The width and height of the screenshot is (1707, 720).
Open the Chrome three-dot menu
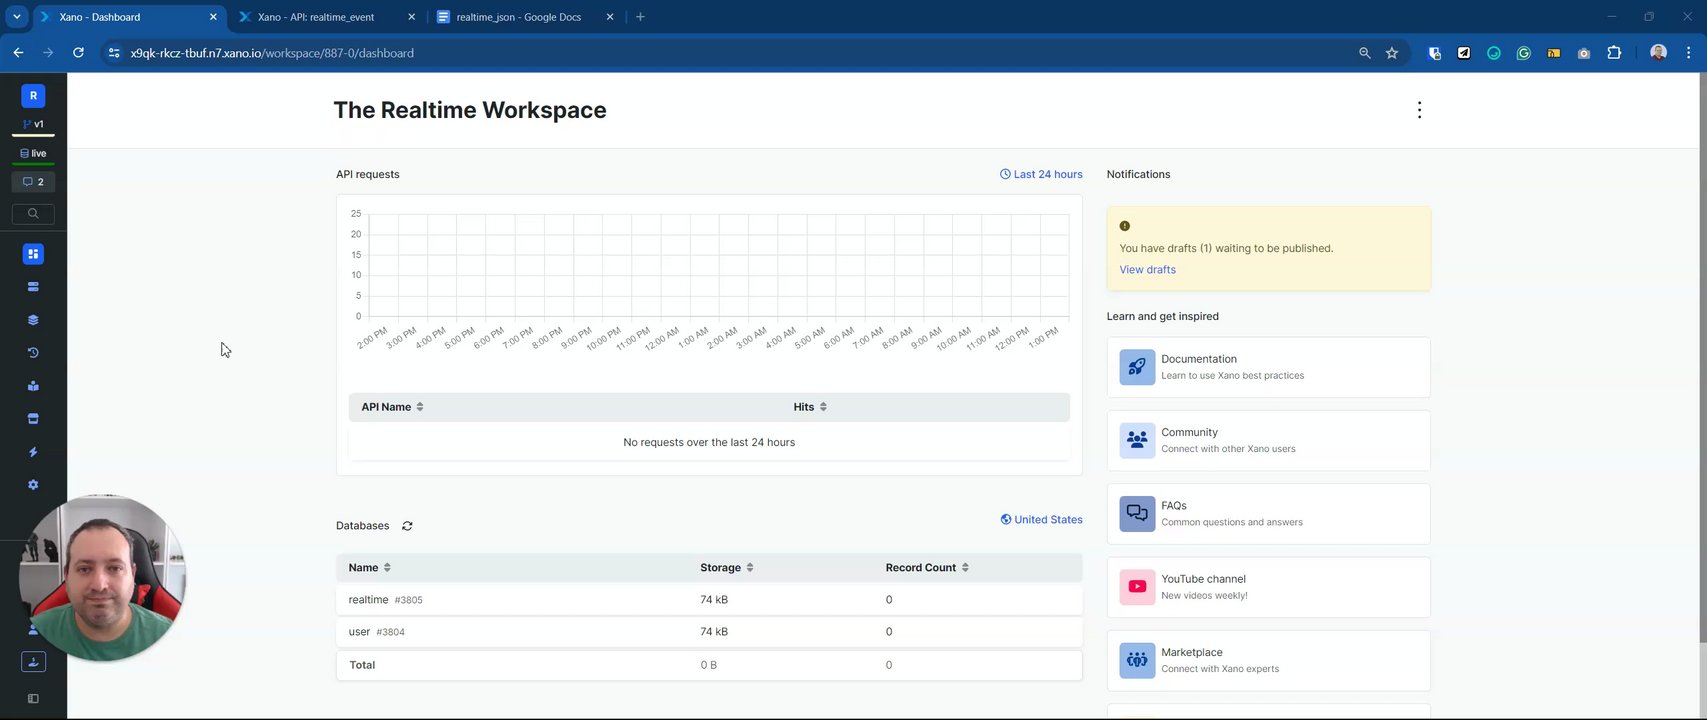1688,53
